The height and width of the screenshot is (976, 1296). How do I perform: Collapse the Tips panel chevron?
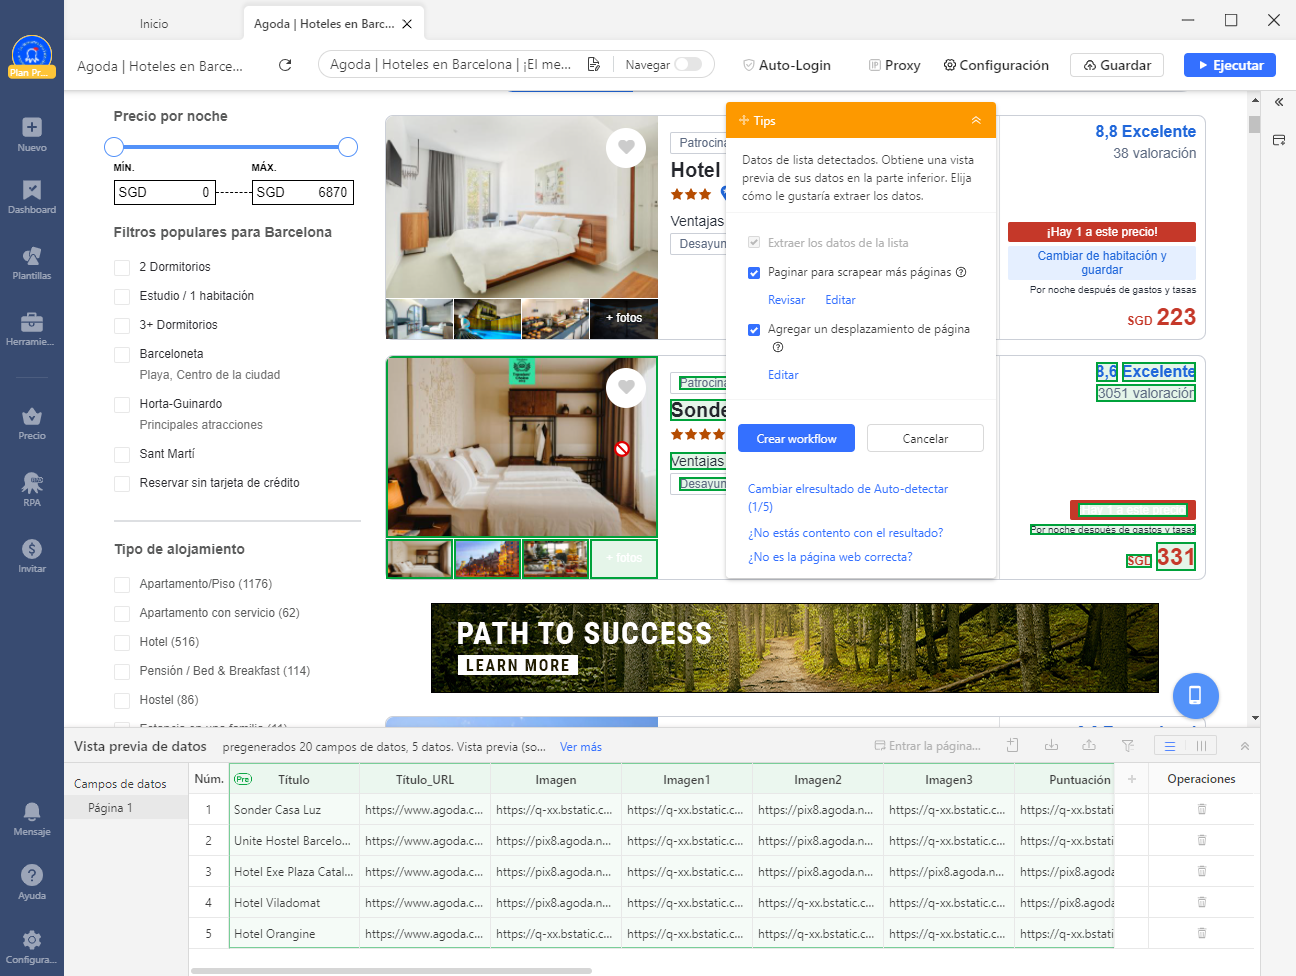(976, 120)
